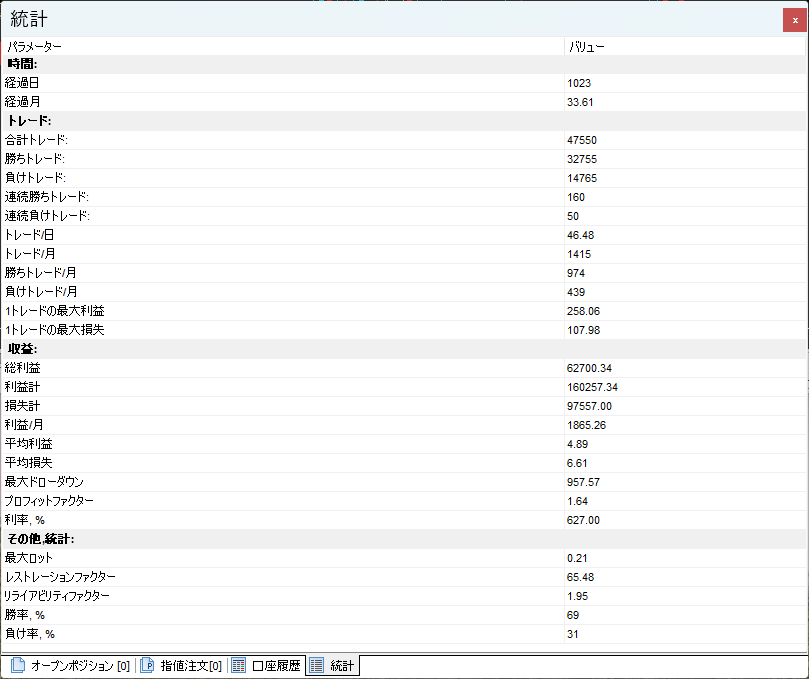Viewport: 809px width, 679px height.
Task: Click the value 65.48
Action: point(580,577)
